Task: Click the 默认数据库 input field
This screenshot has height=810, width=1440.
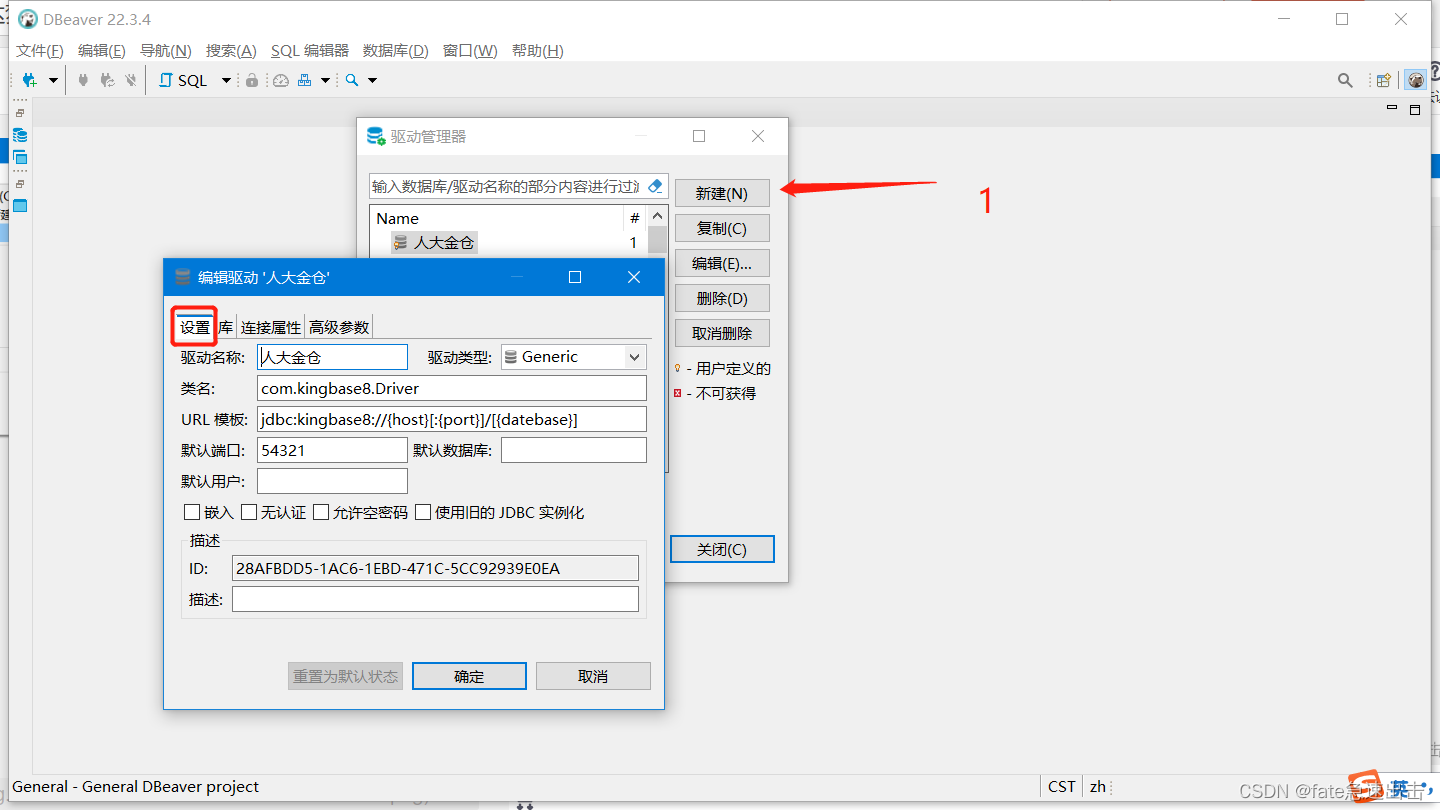Action: point(574,450)
